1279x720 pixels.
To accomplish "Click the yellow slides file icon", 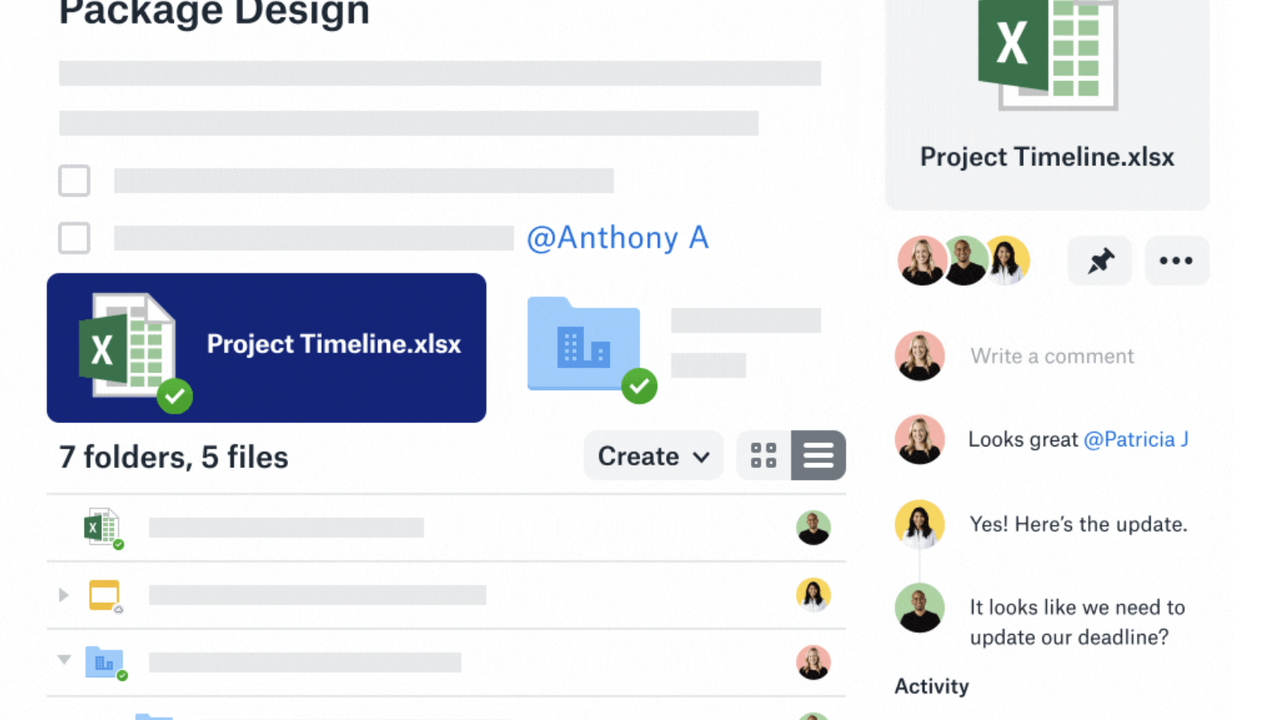I will pos(104,595).
